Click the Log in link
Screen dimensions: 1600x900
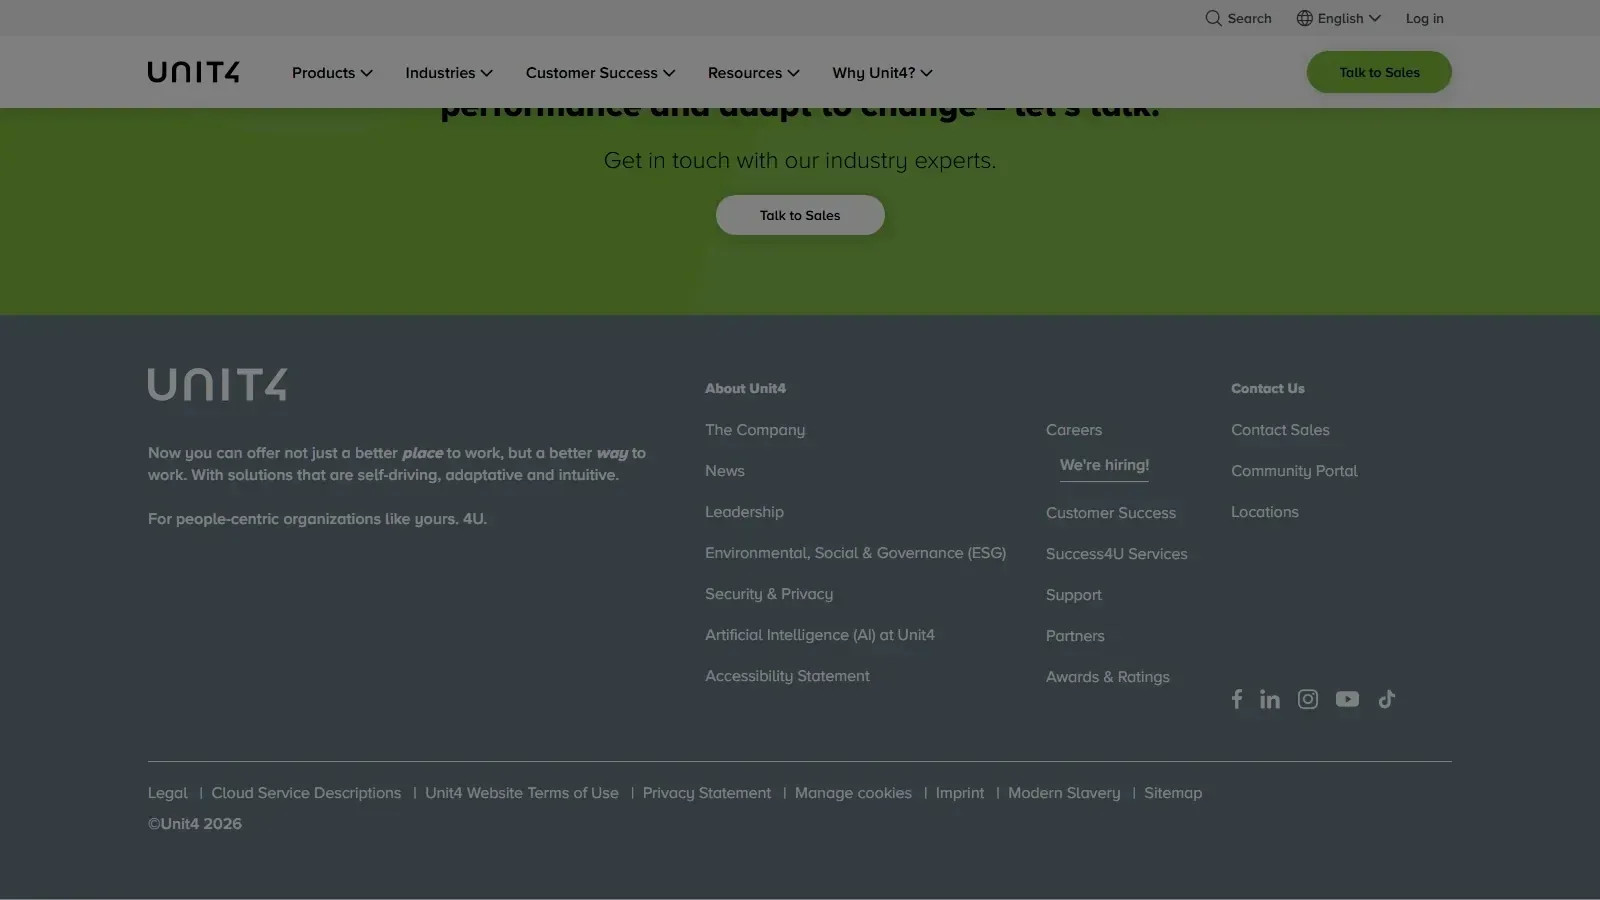click(1424, 18)
